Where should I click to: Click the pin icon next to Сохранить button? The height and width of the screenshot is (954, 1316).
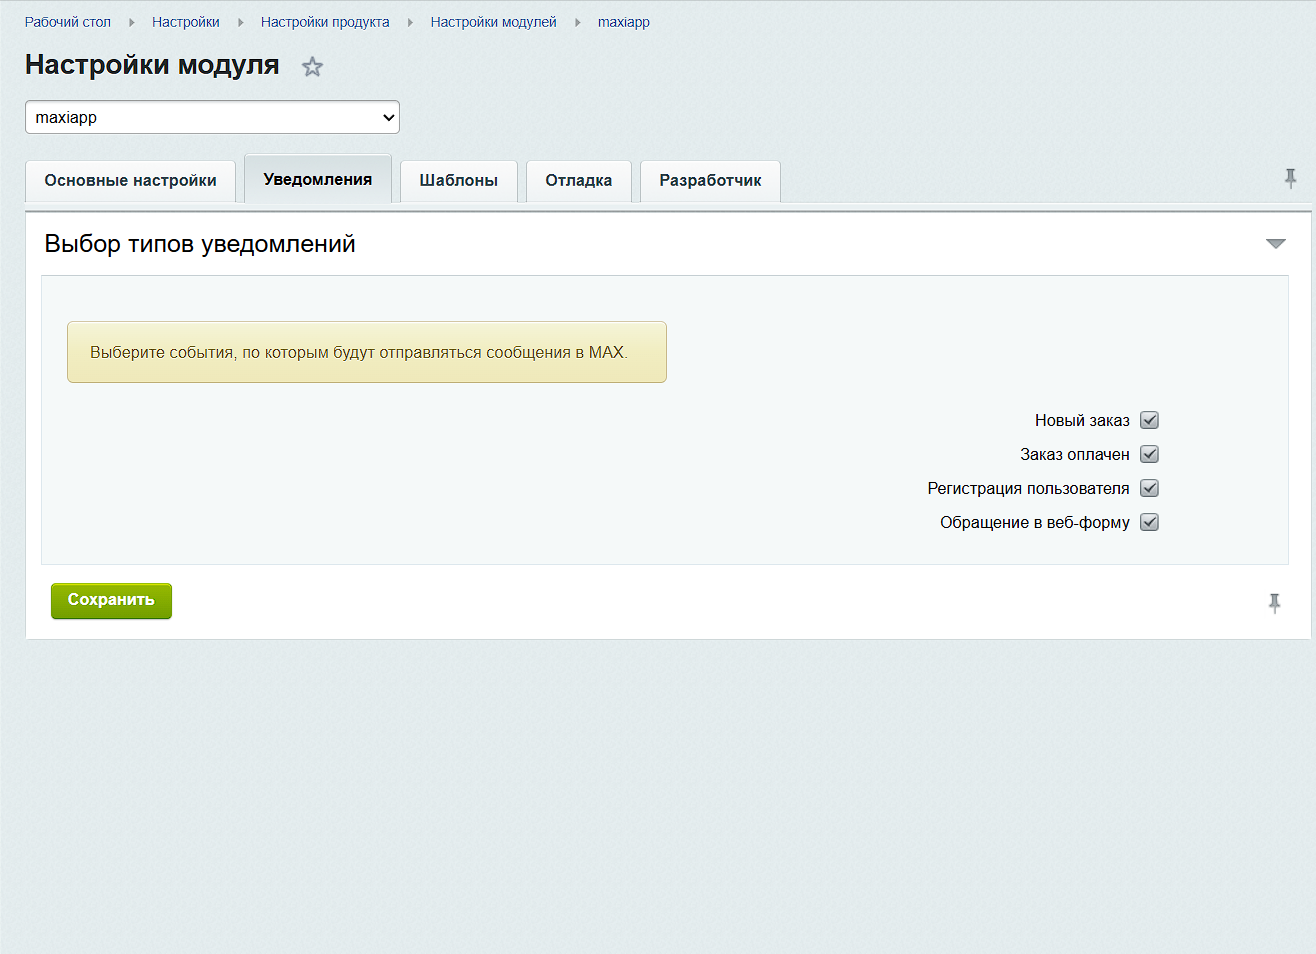[1274, 603]
